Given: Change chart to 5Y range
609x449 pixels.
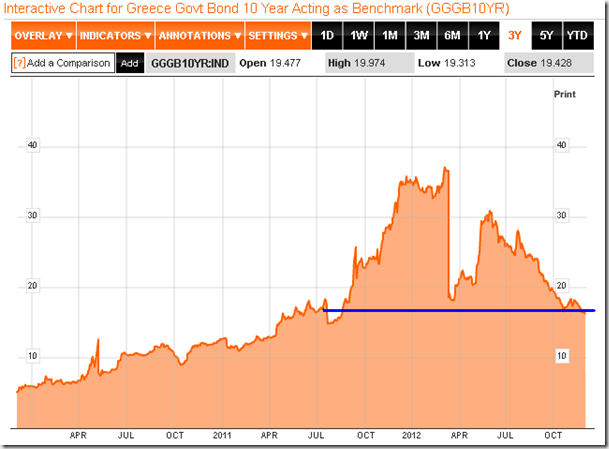Looking at the screenshot, I should [545, 36].
